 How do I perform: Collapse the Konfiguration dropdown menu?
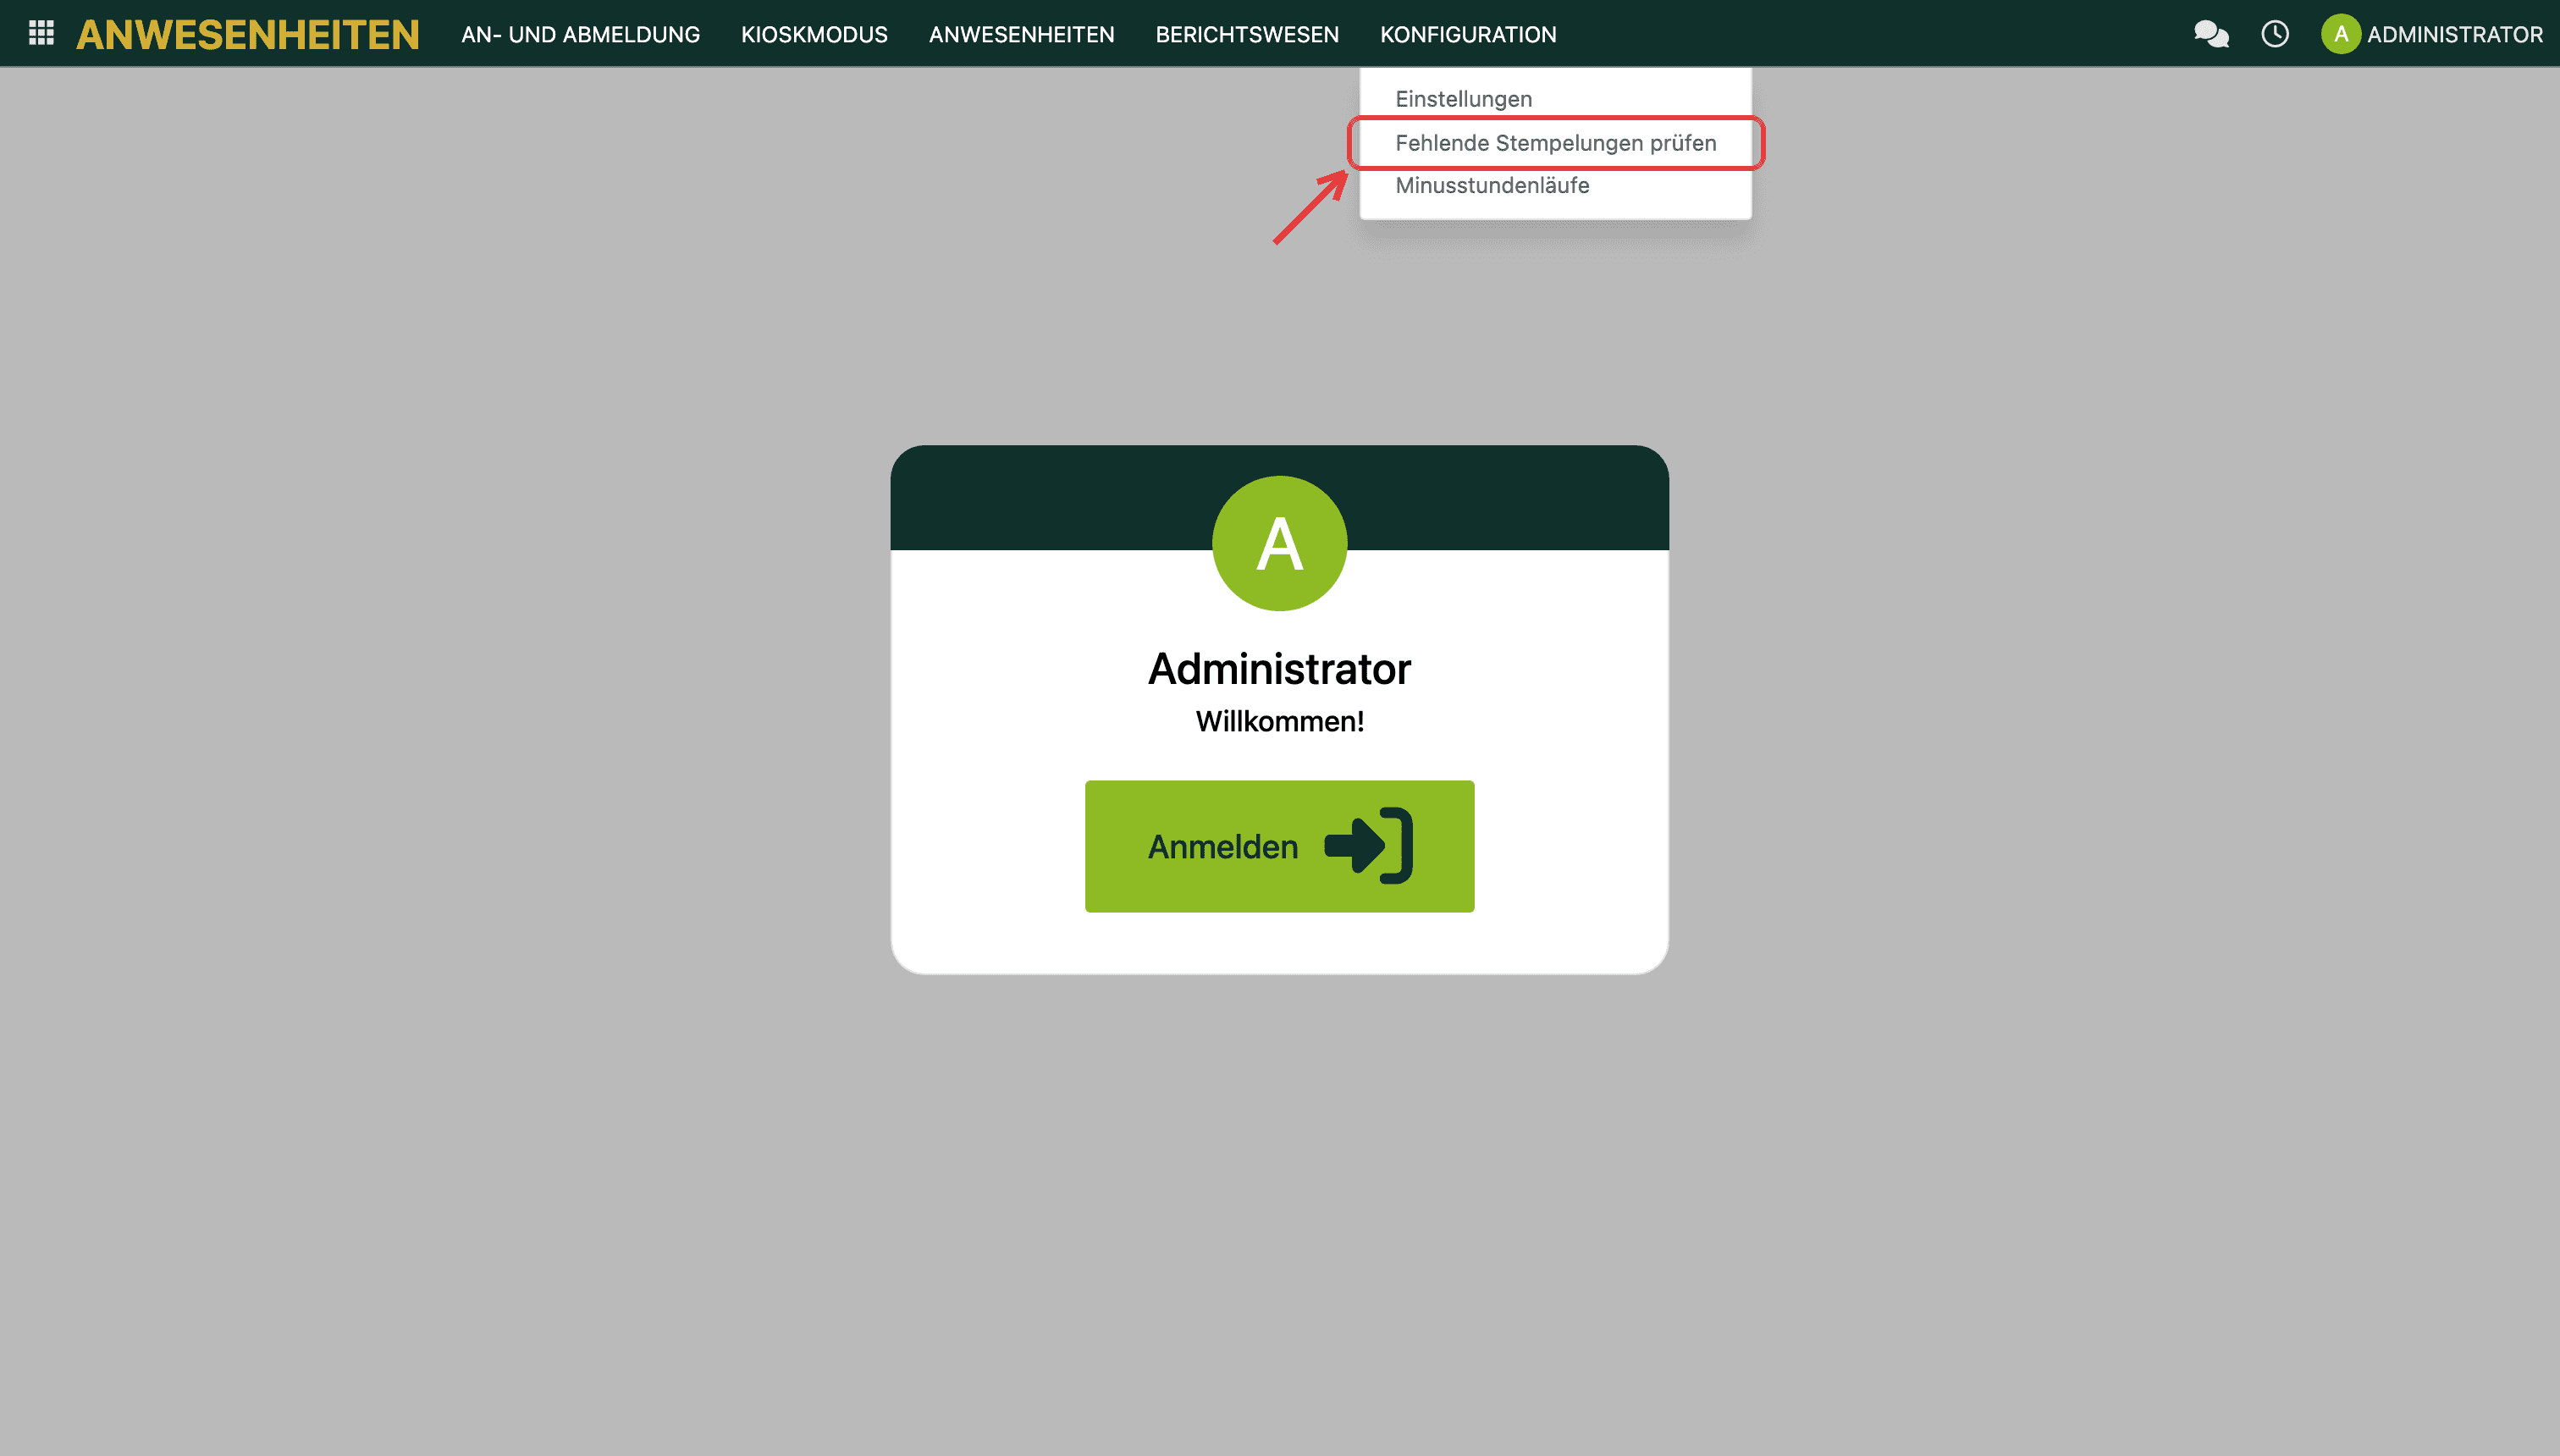[1468, 34]
